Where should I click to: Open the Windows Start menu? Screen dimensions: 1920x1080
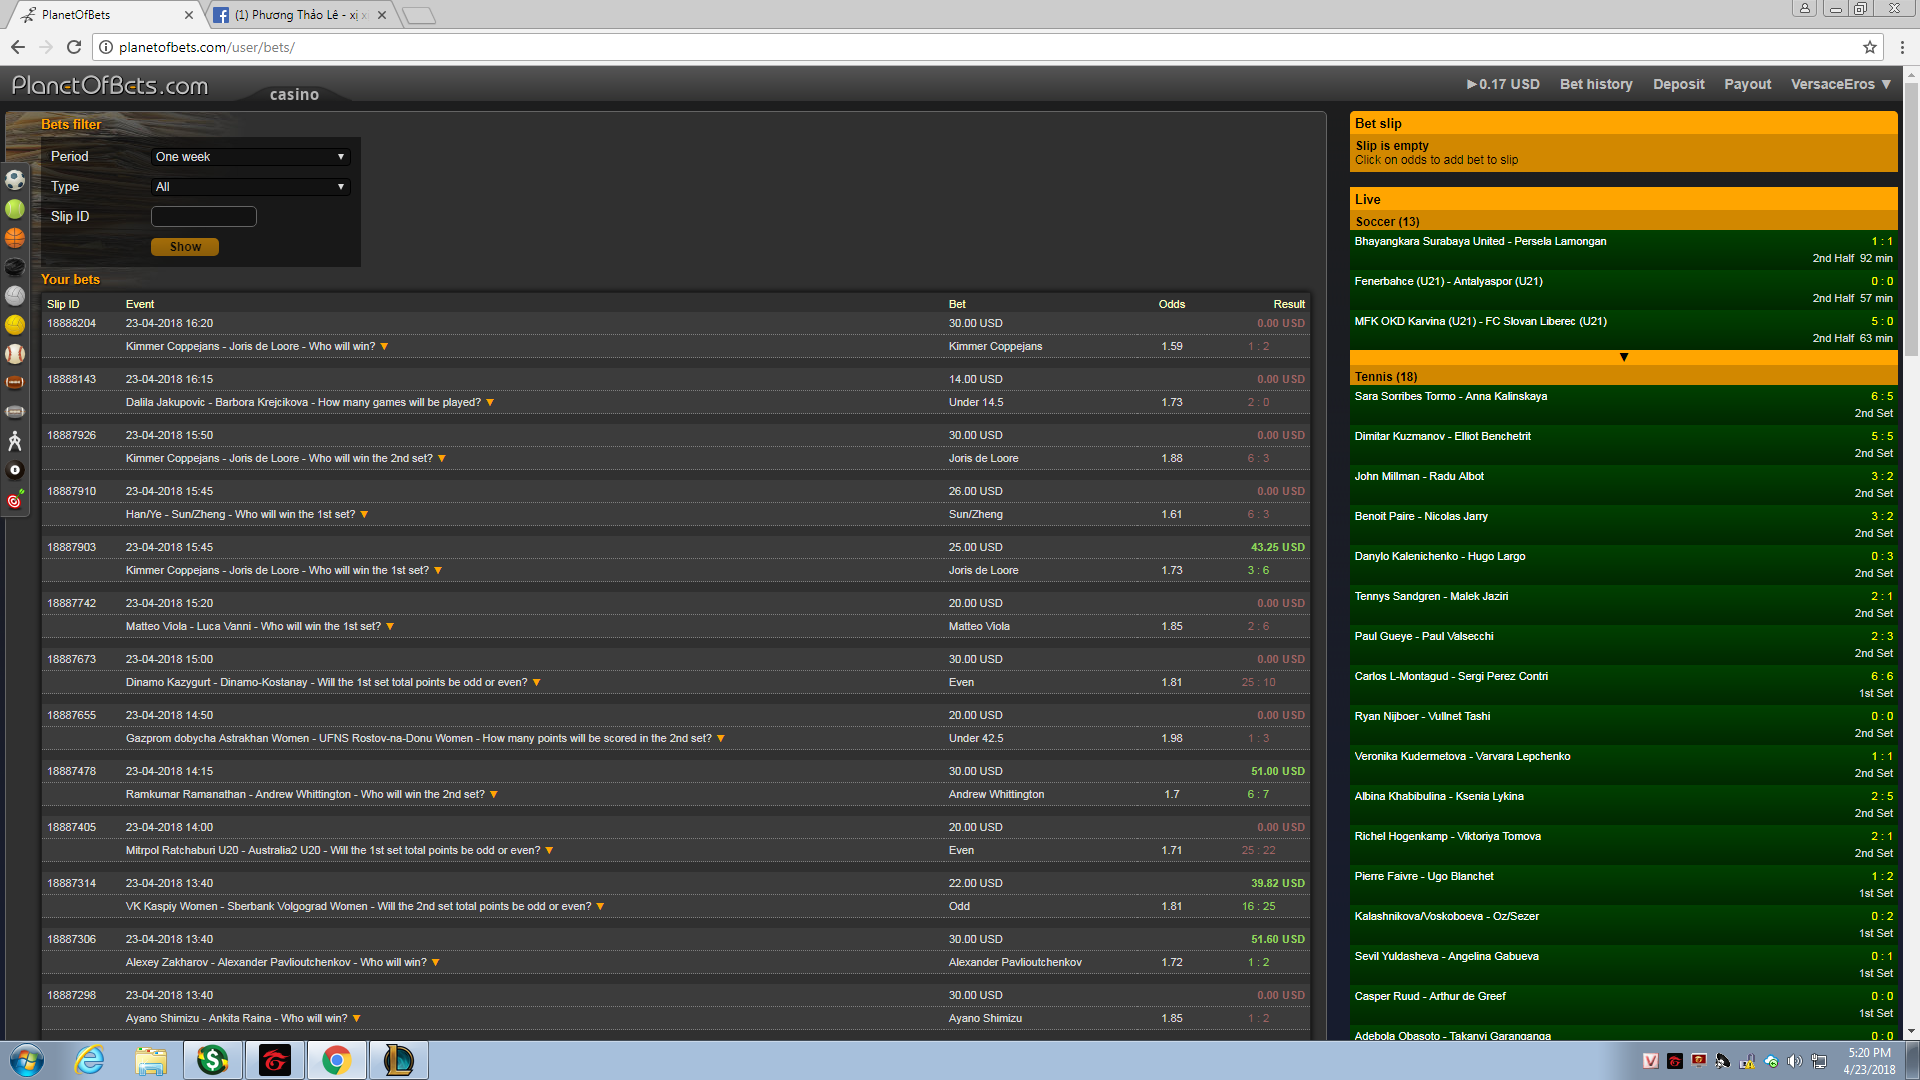click(26, 1061)
